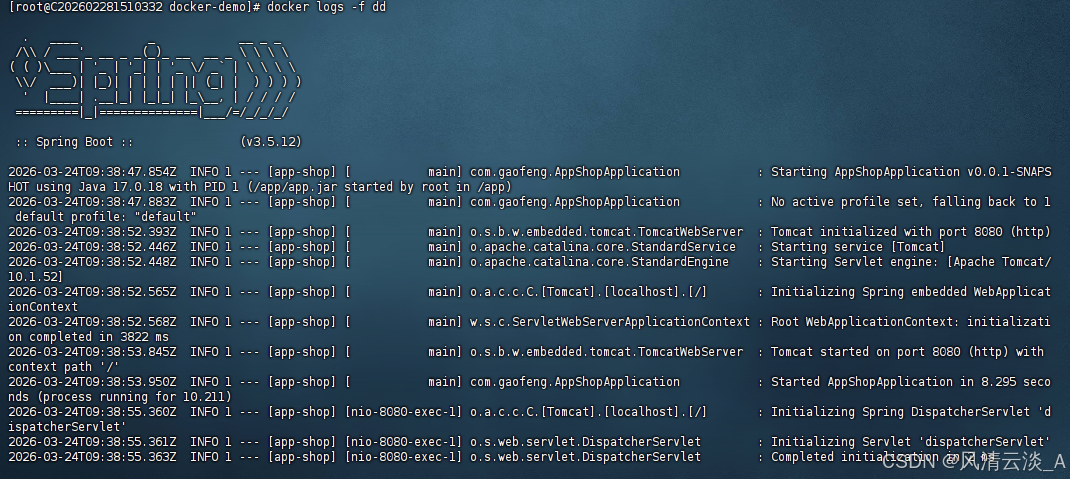Click 'Tomcat started on port 8080 (http) with' message
1070x479 pixels.
pyautogui.click(x=908, y=352)
